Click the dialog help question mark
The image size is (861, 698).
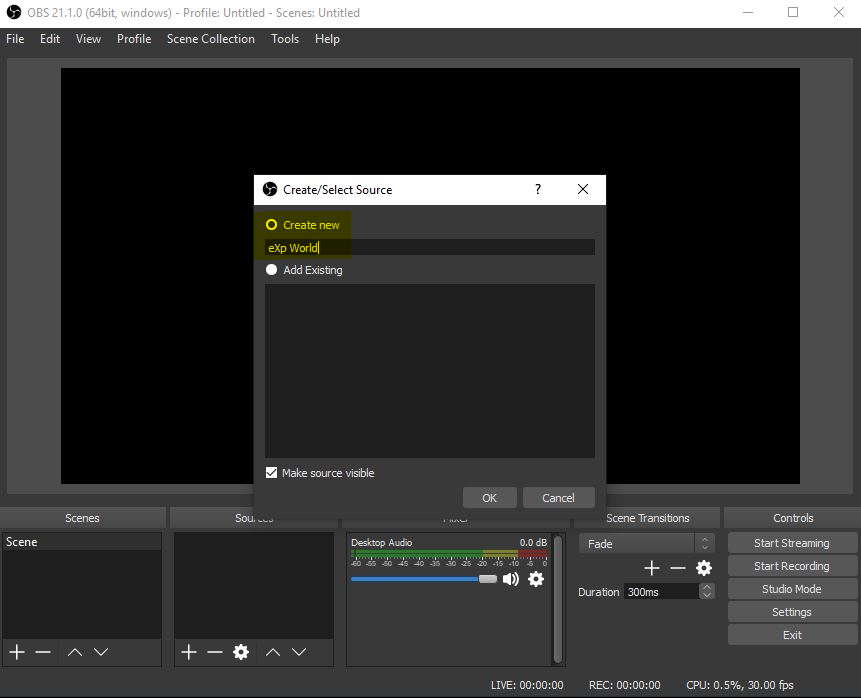coord(538,189)
